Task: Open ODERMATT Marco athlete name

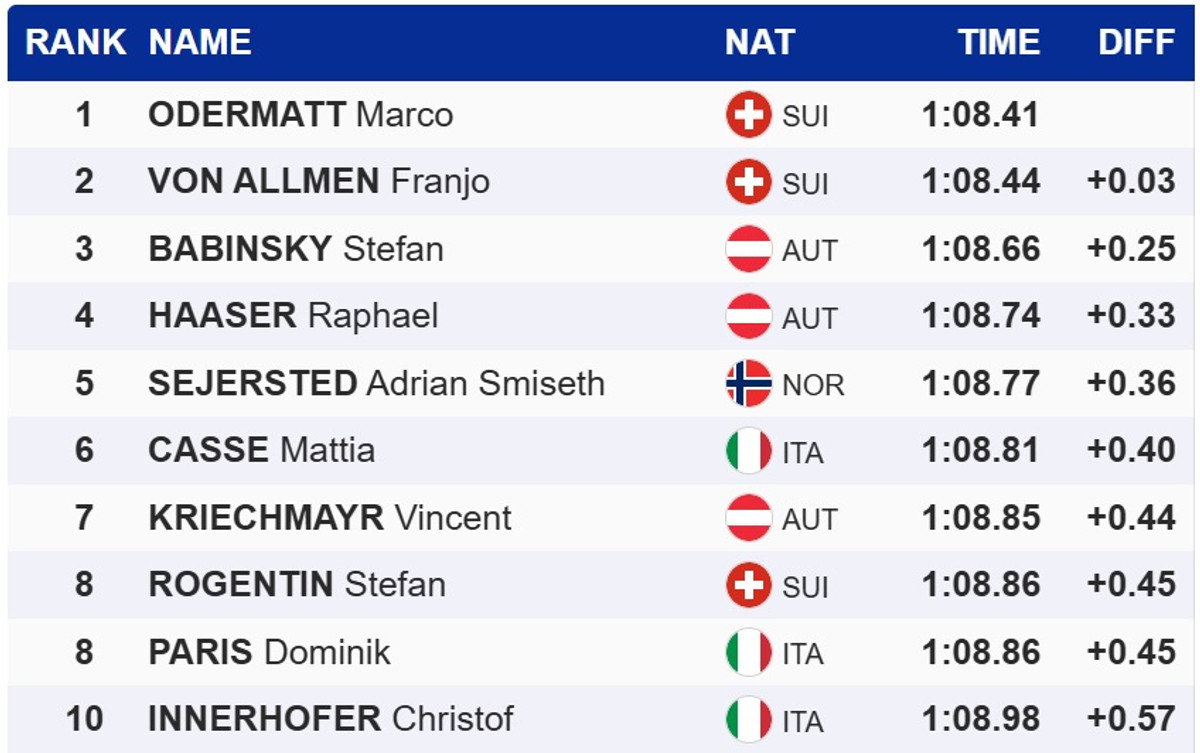Action: pos(300,115)
